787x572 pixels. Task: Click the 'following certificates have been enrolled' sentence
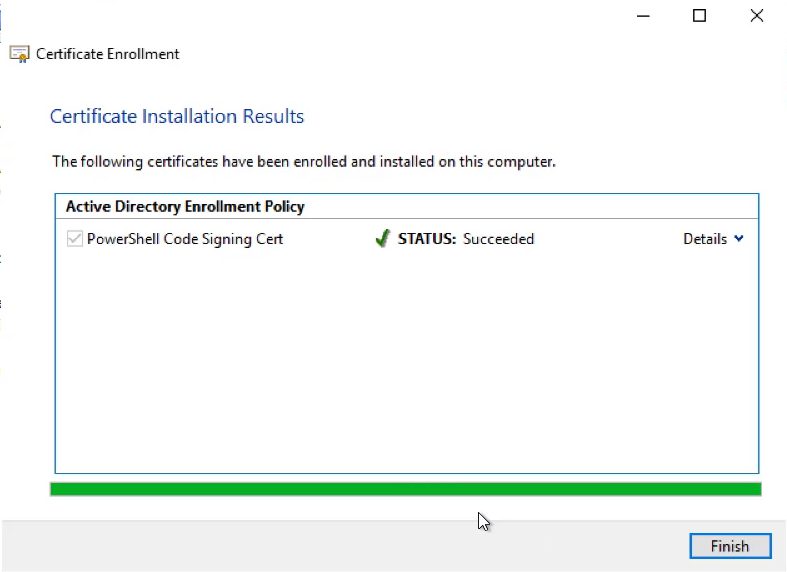[304, 162]
